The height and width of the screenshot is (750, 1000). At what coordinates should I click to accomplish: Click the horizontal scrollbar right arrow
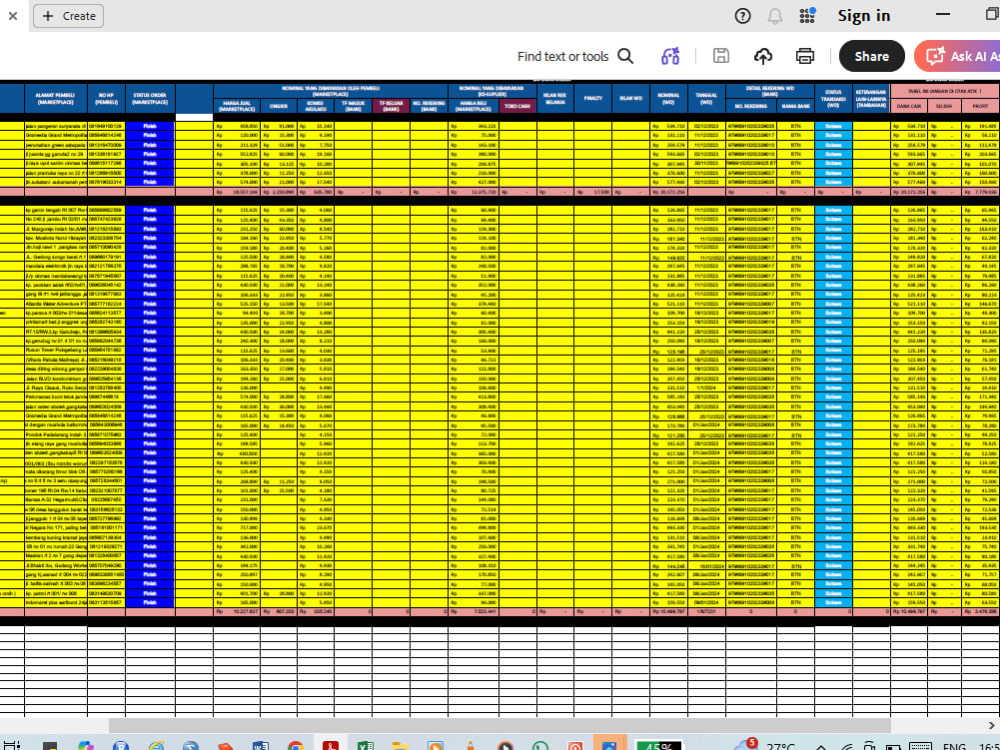pos(992,725)
